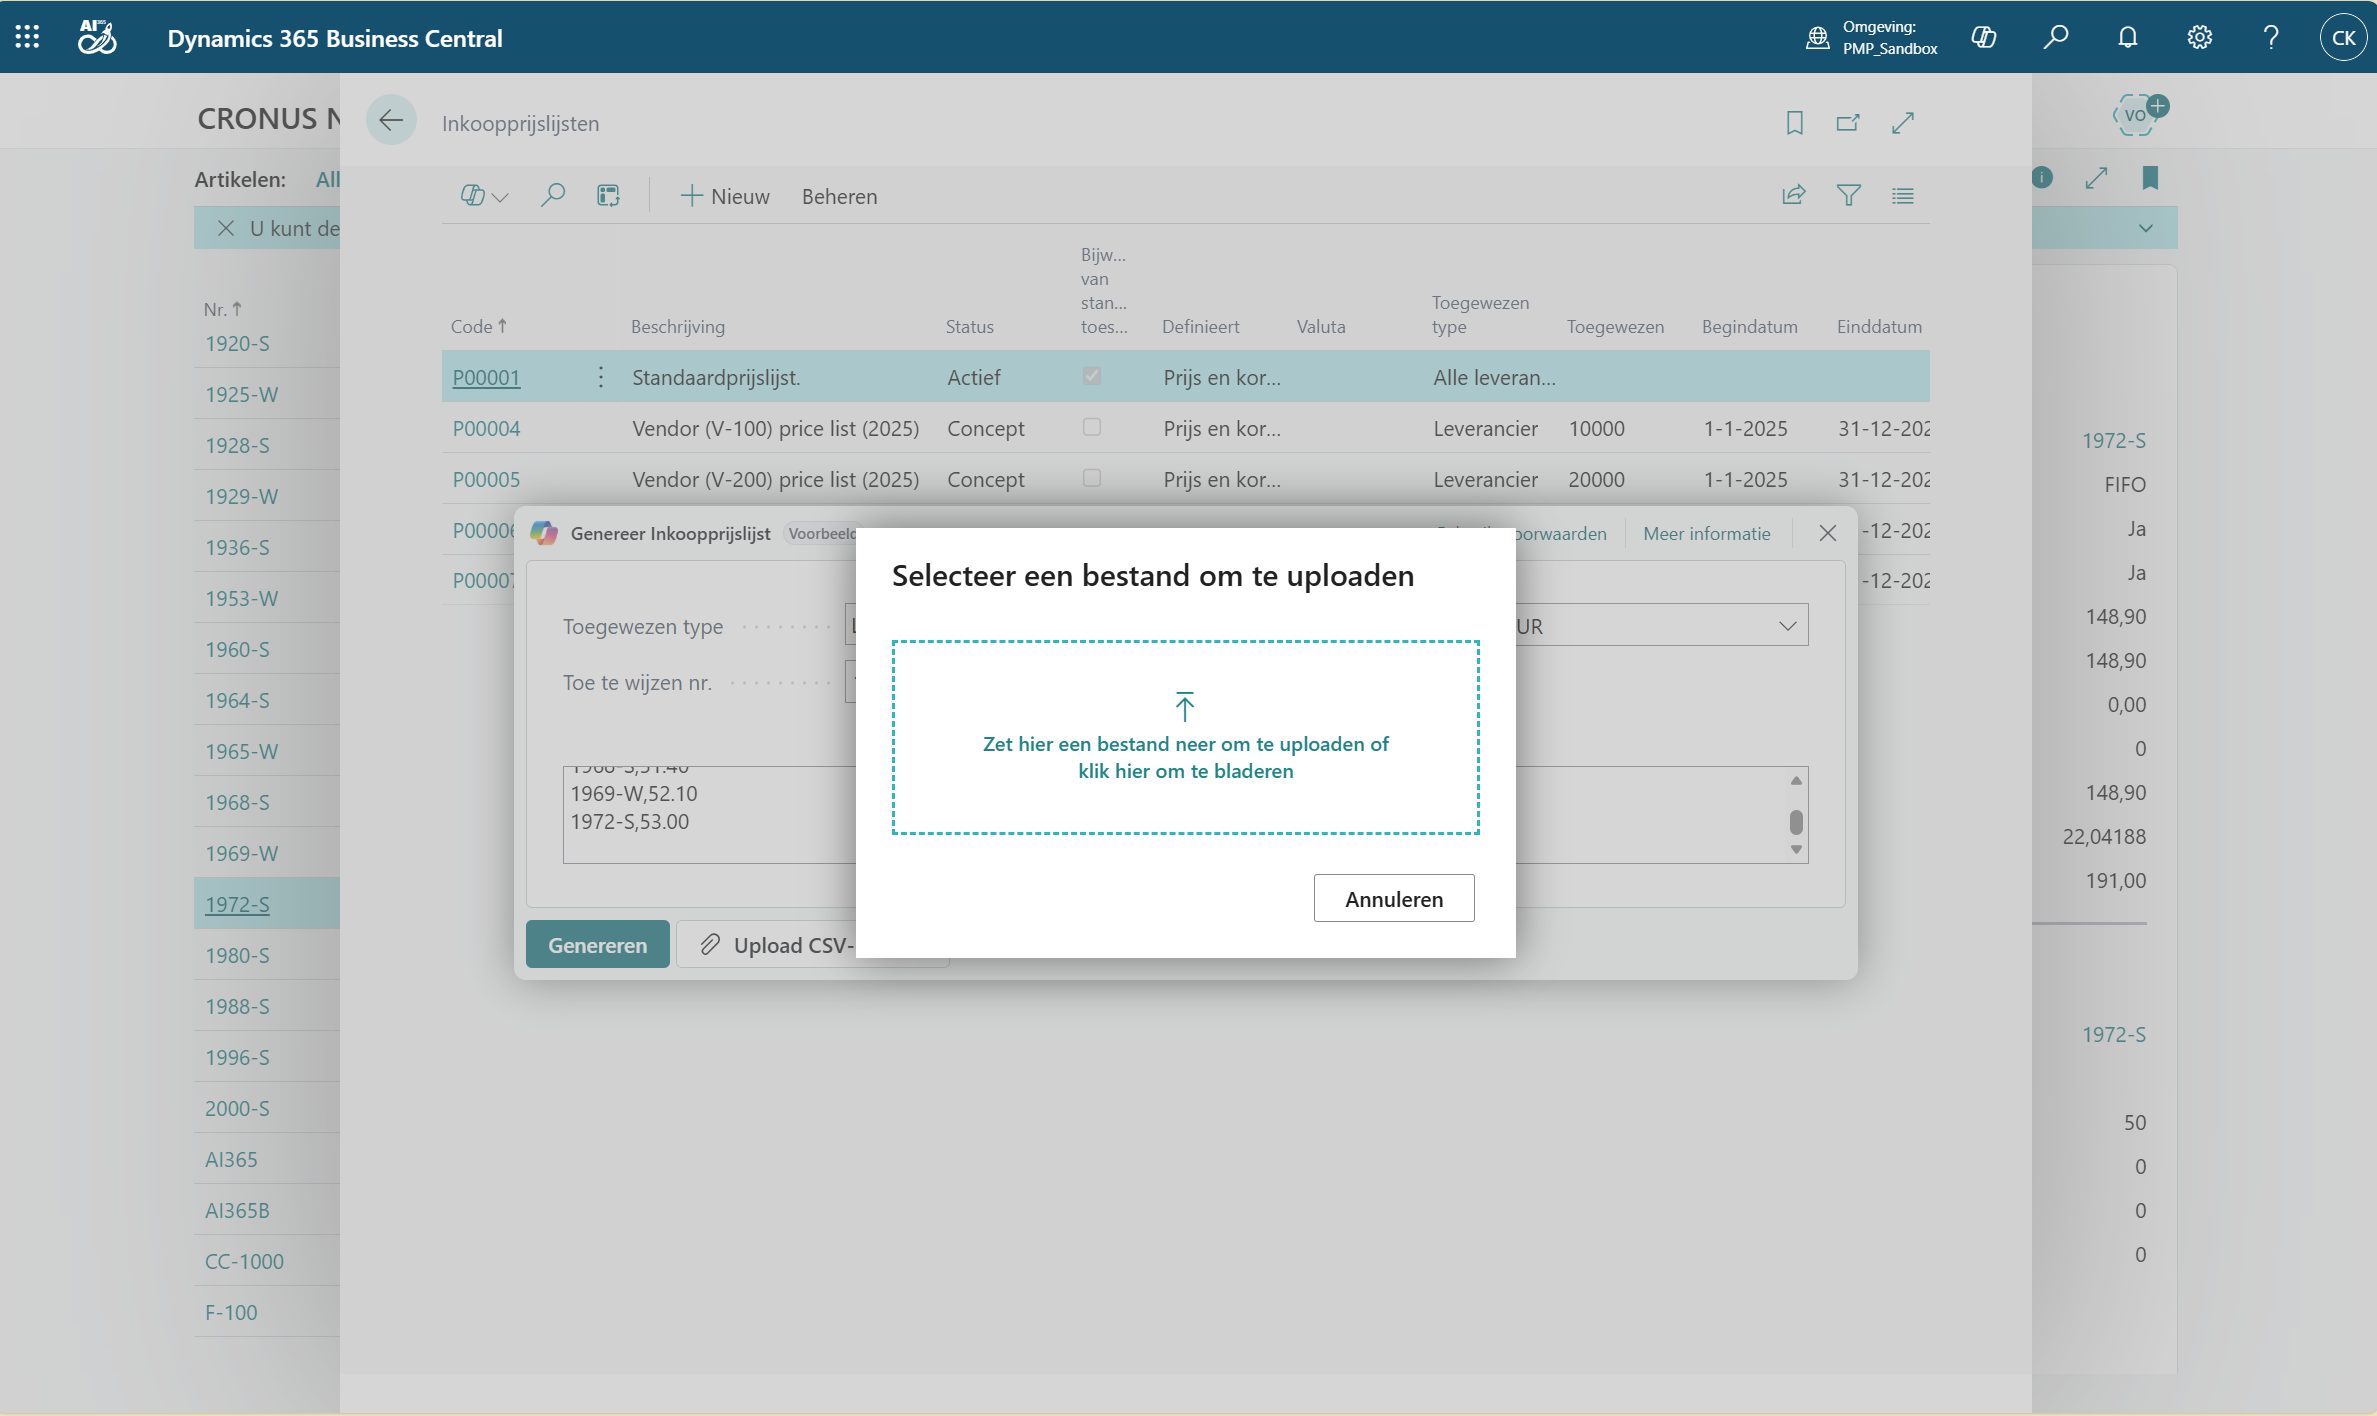The width and height of the screenshot is (2377, 1416).
Task: Click the help question mark icon
Action: pos(2271,37)
